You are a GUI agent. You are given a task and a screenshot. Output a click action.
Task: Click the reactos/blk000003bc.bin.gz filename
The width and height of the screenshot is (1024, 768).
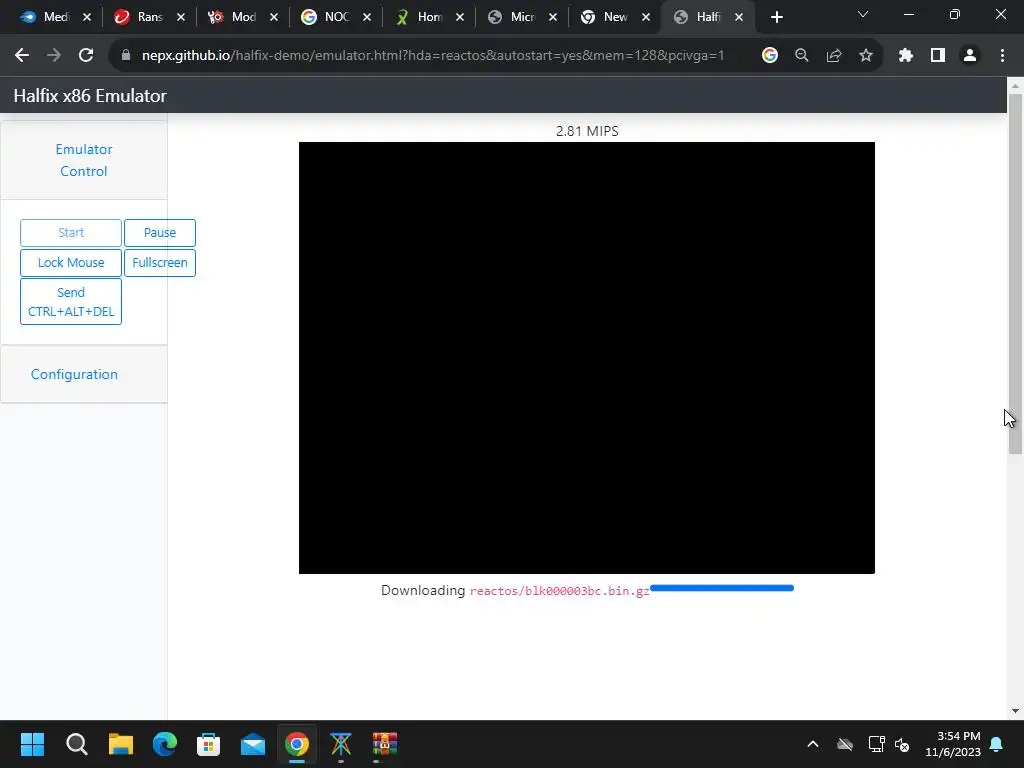[560, 591]
